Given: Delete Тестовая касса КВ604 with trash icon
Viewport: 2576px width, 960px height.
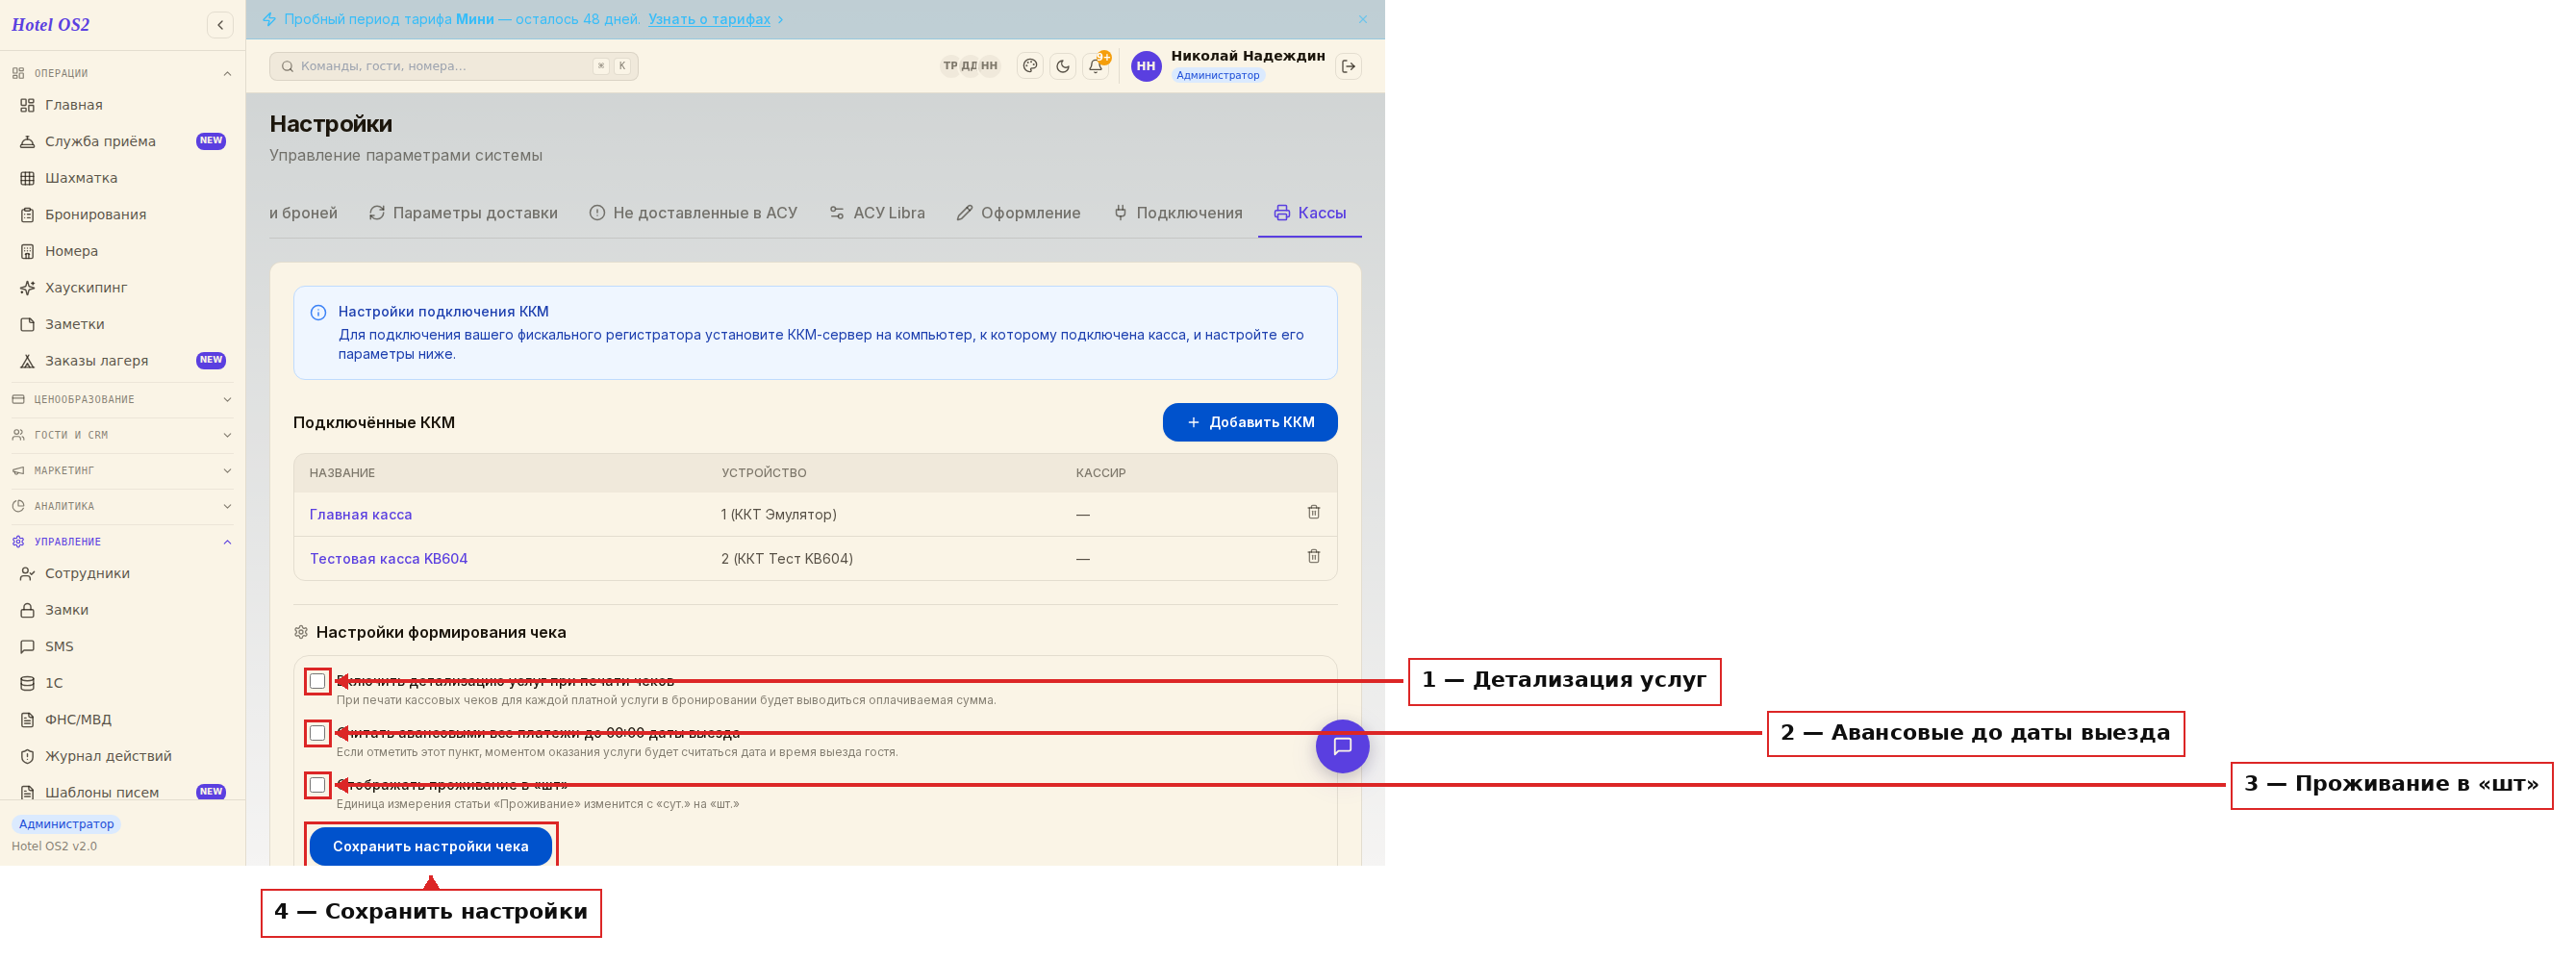Looking at the screenshot, I should 1313,556.
